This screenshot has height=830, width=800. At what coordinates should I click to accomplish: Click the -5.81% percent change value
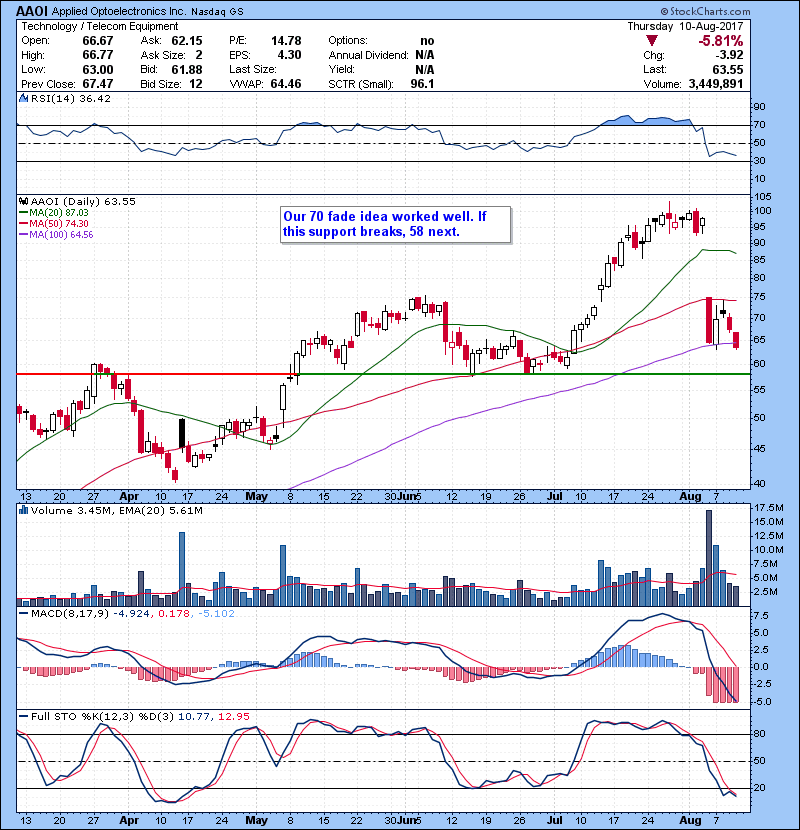point(721,41)
